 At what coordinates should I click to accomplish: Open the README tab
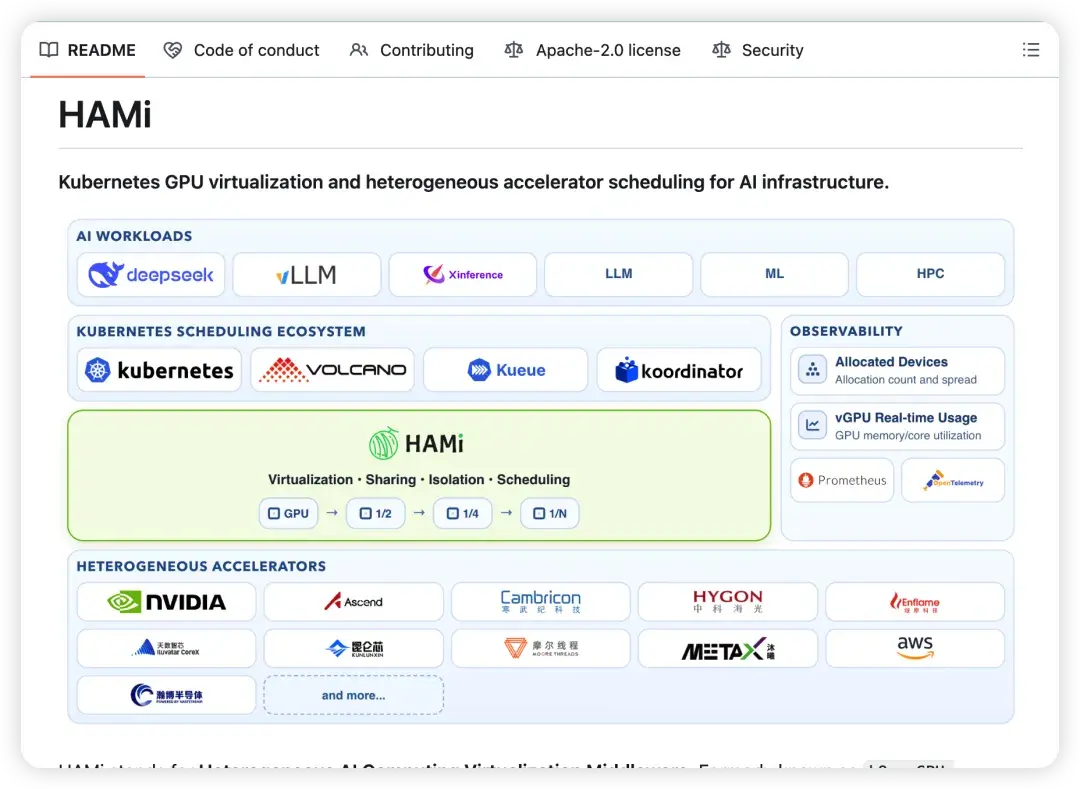click(x=87, y=50)
